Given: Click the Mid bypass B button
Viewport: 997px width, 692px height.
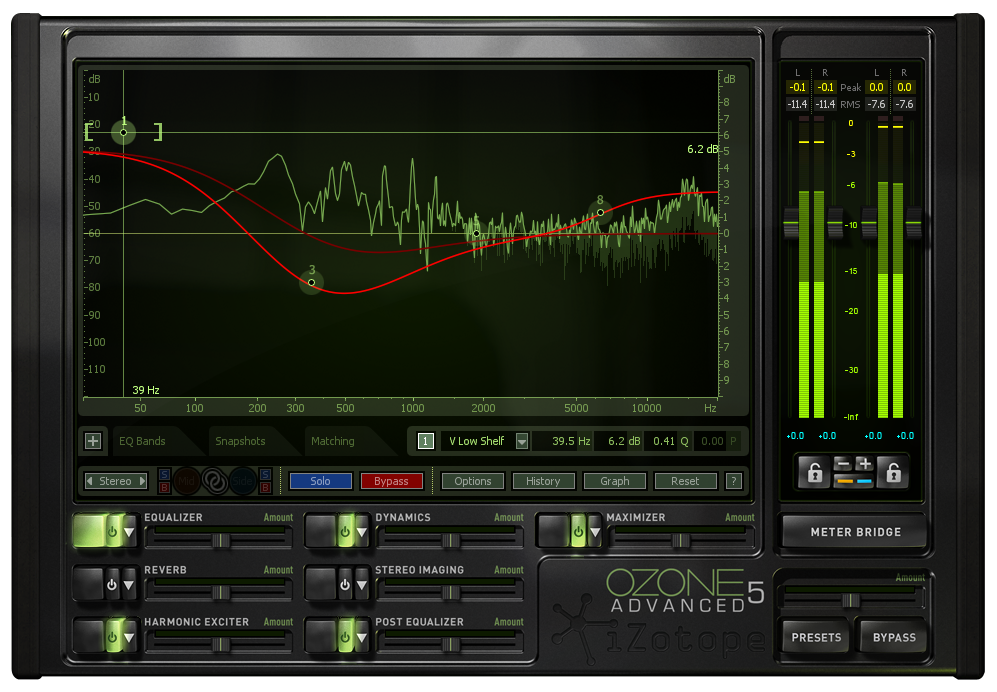Looking at the screenshot, I should (164, 488).
